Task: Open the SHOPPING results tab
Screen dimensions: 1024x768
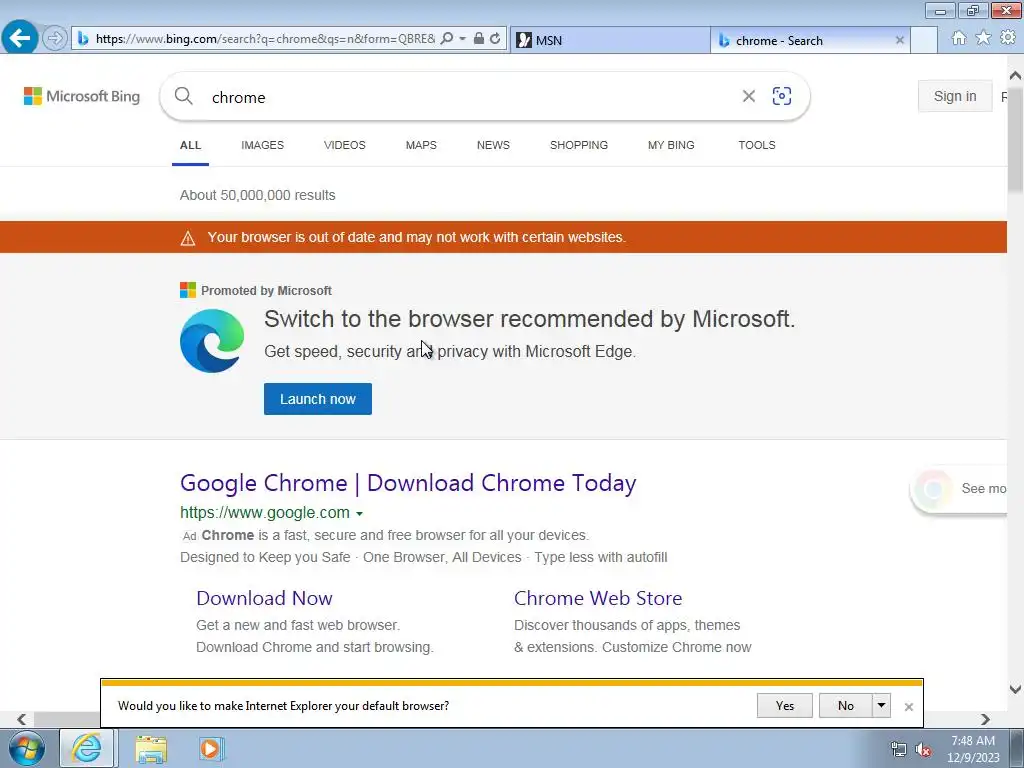Action: tap(579, 145)
